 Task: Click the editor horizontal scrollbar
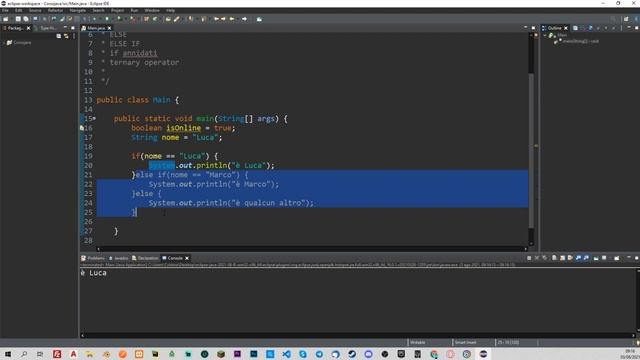coord(312,249)
